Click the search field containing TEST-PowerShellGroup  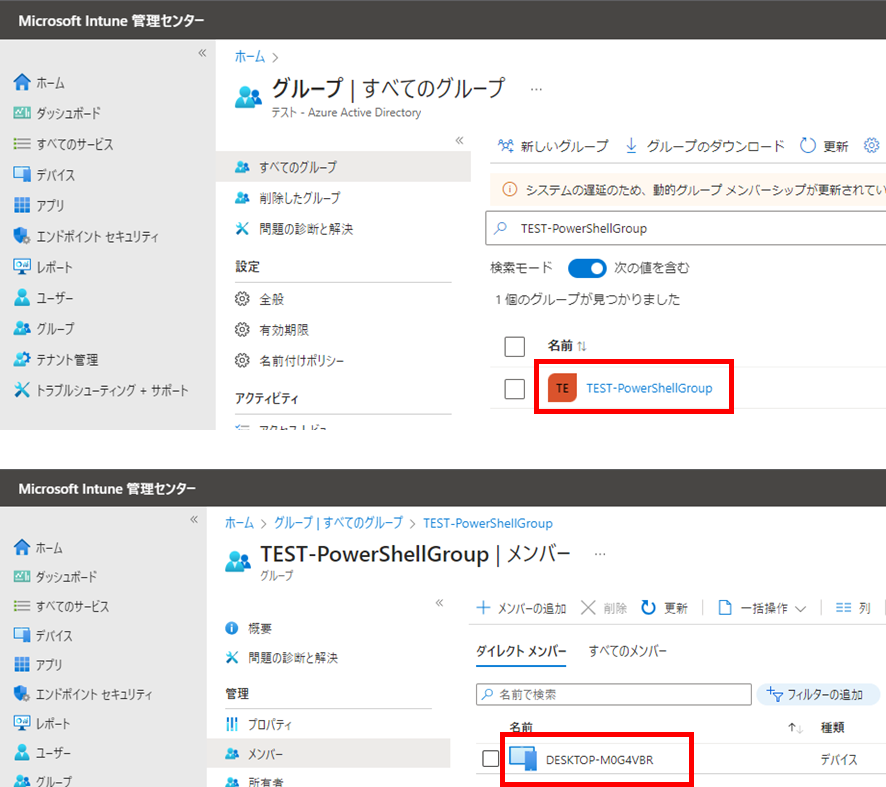point(685,228)
